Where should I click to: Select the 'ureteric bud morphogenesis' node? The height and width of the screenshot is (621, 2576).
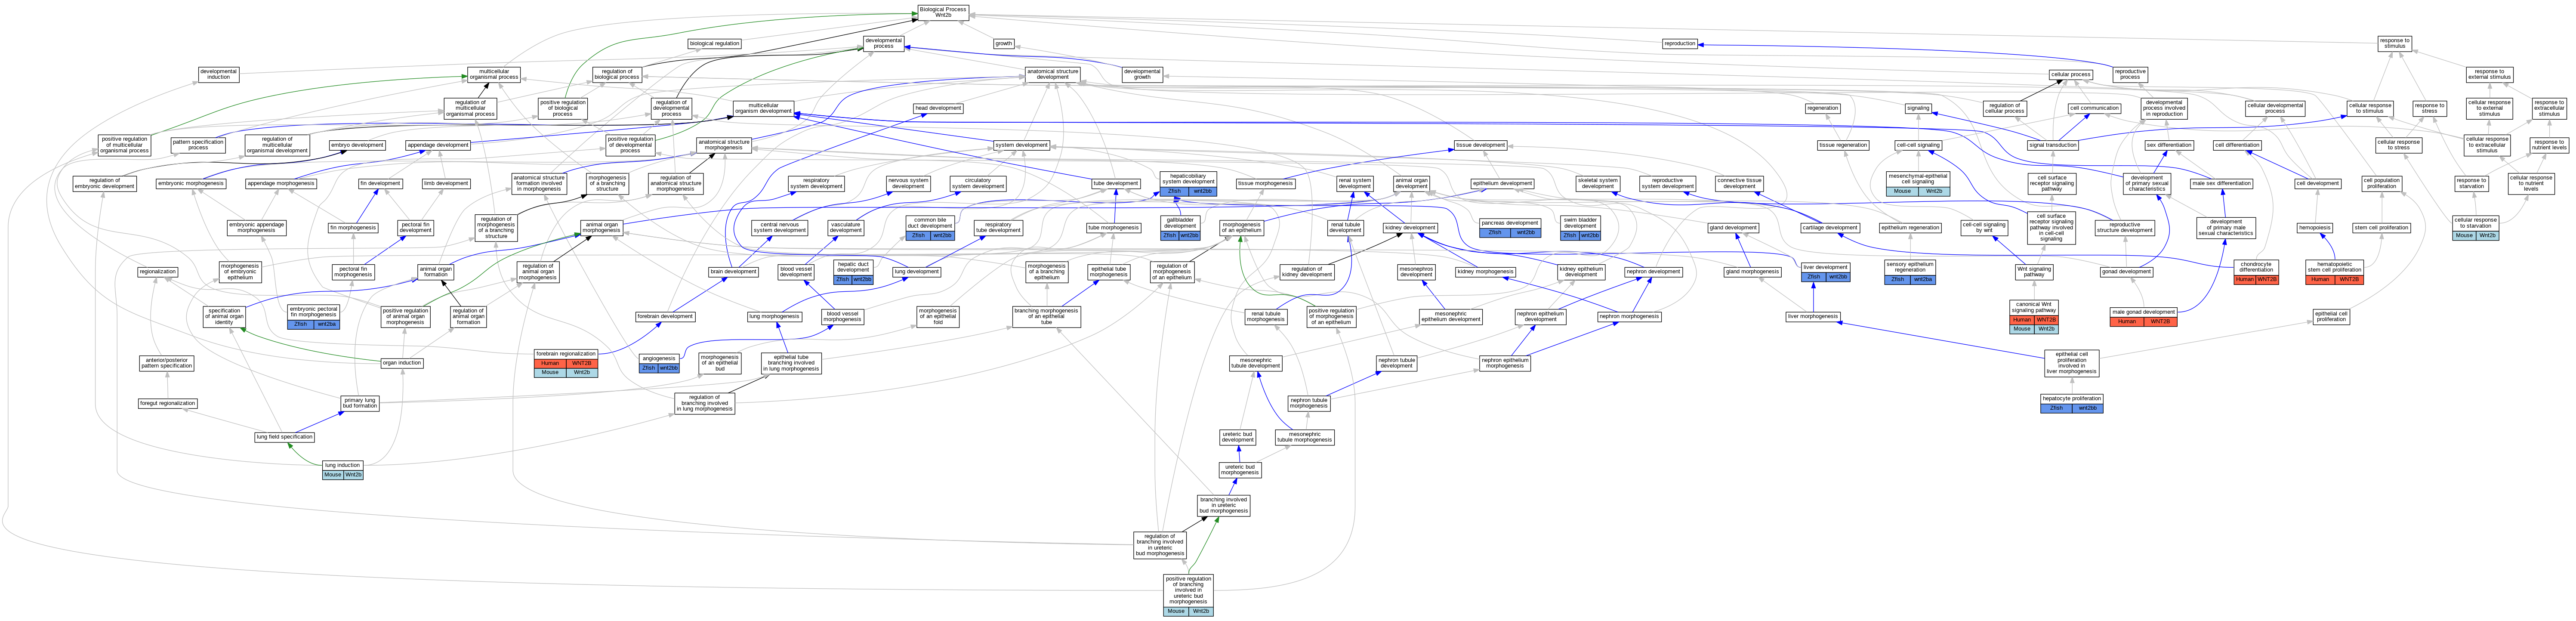1240,470
